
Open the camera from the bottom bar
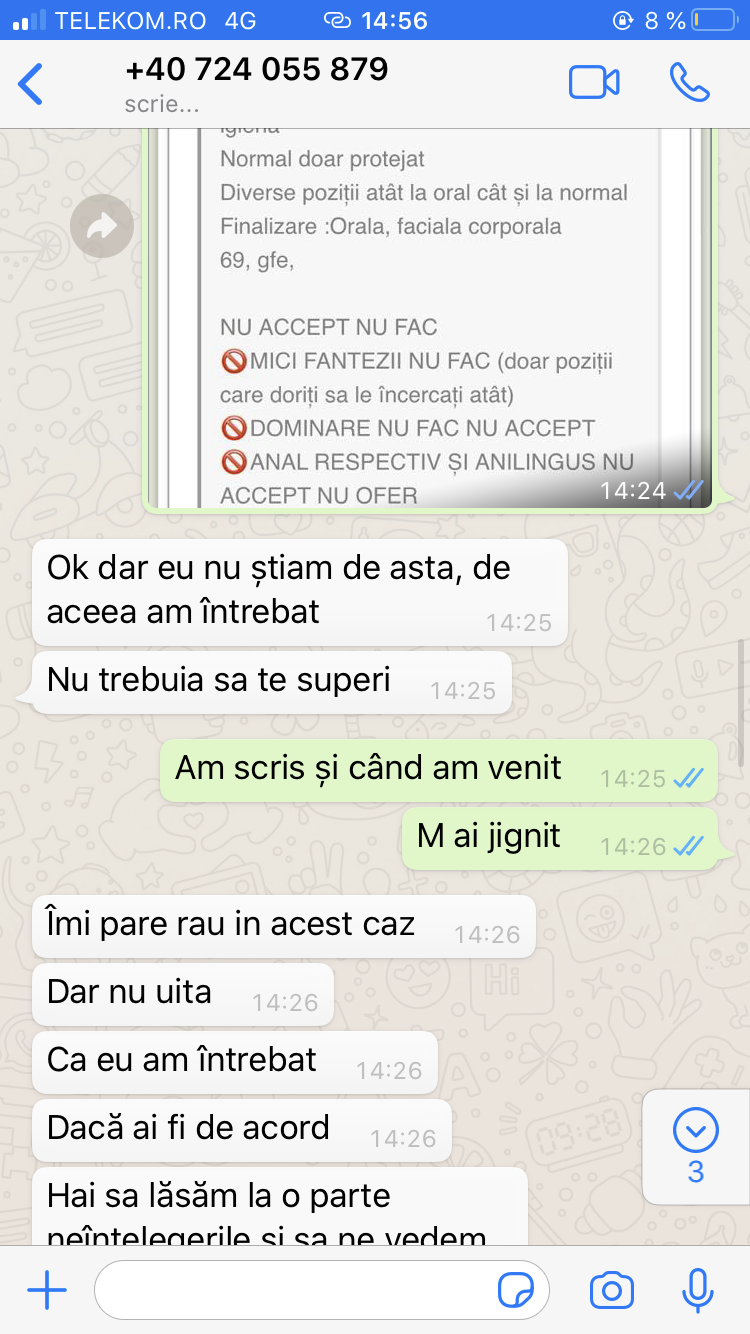(611, 1291)
